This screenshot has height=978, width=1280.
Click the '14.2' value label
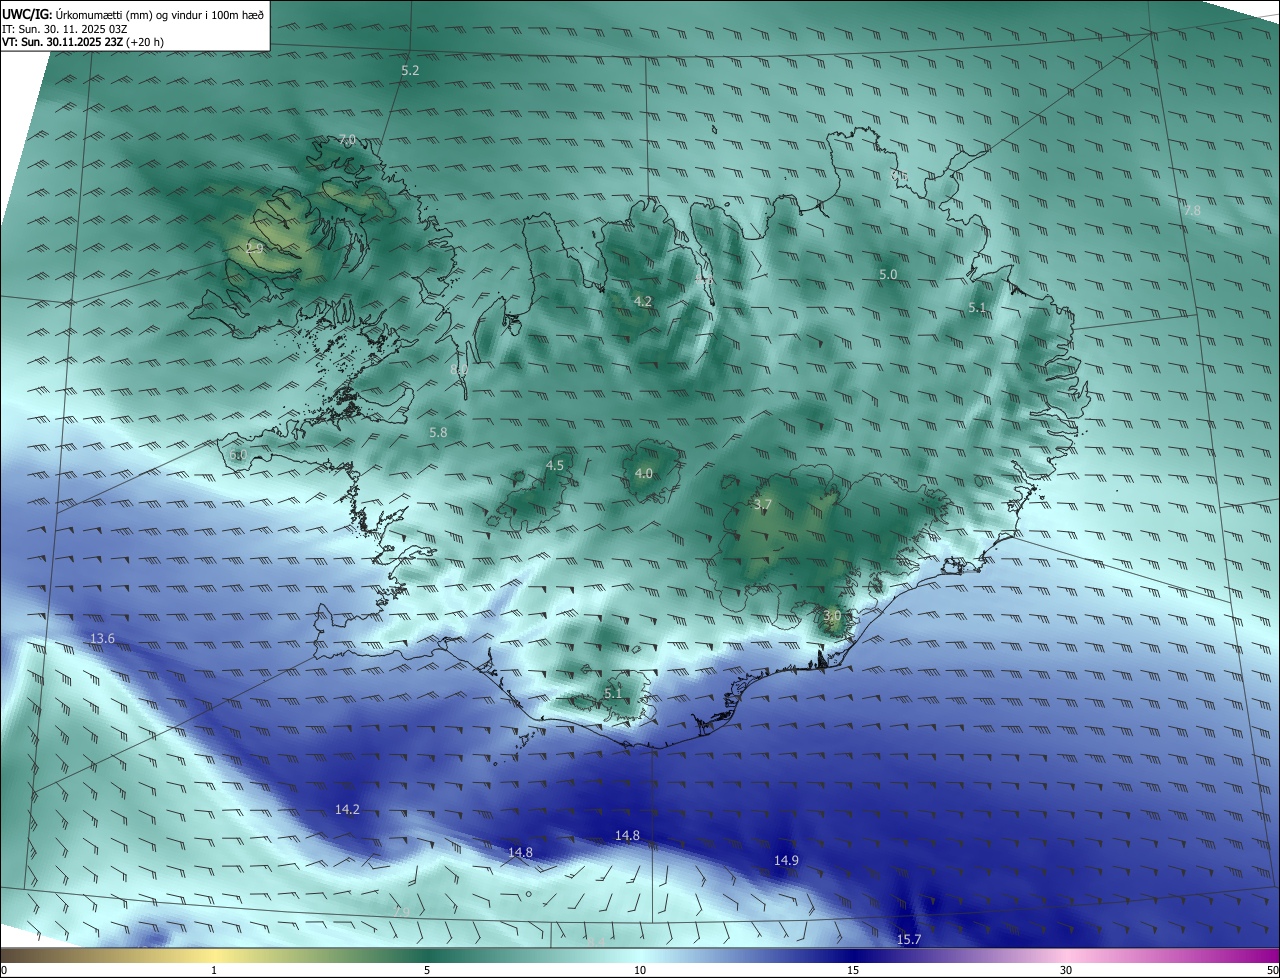(x=347, y=809)
